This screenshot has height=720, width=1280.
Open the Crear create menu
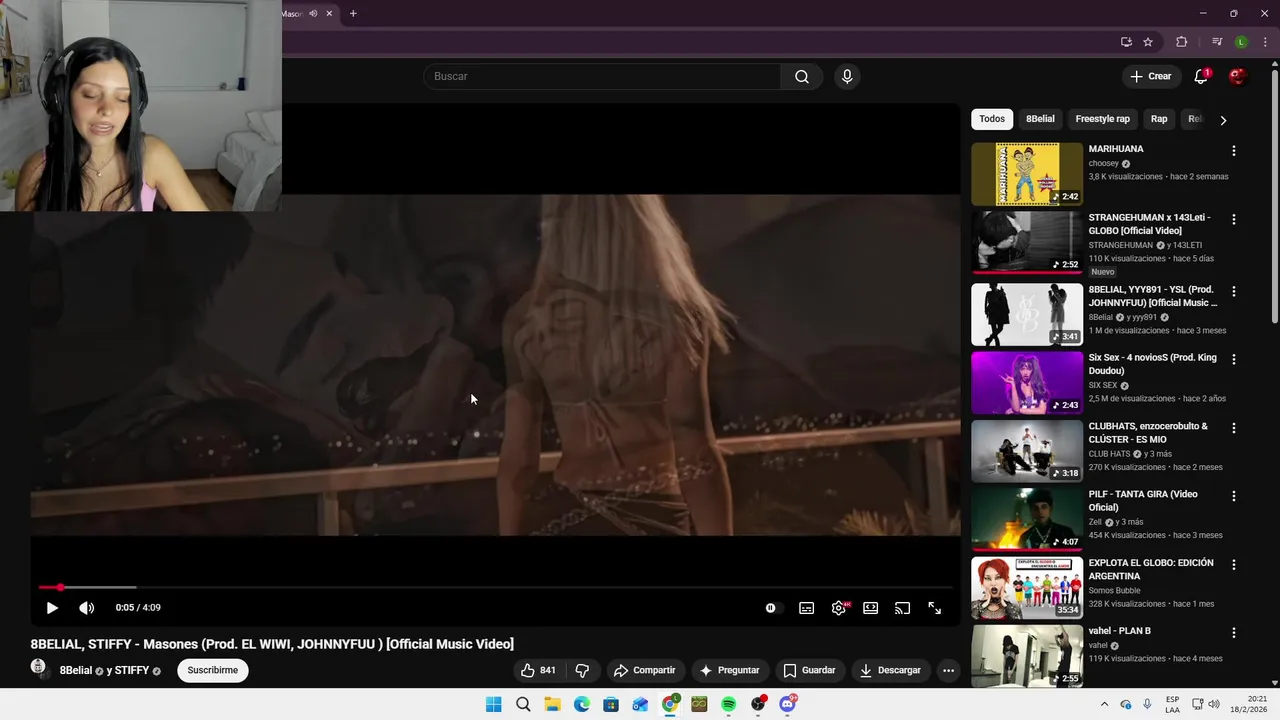coord(1151,76)
